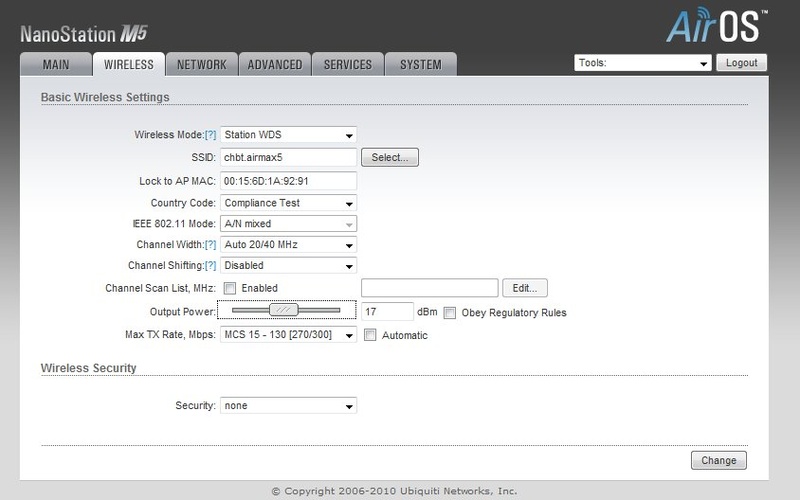Click the Wireless Security heading
This screenshot has width=800, height=500.
coord(88,368)
